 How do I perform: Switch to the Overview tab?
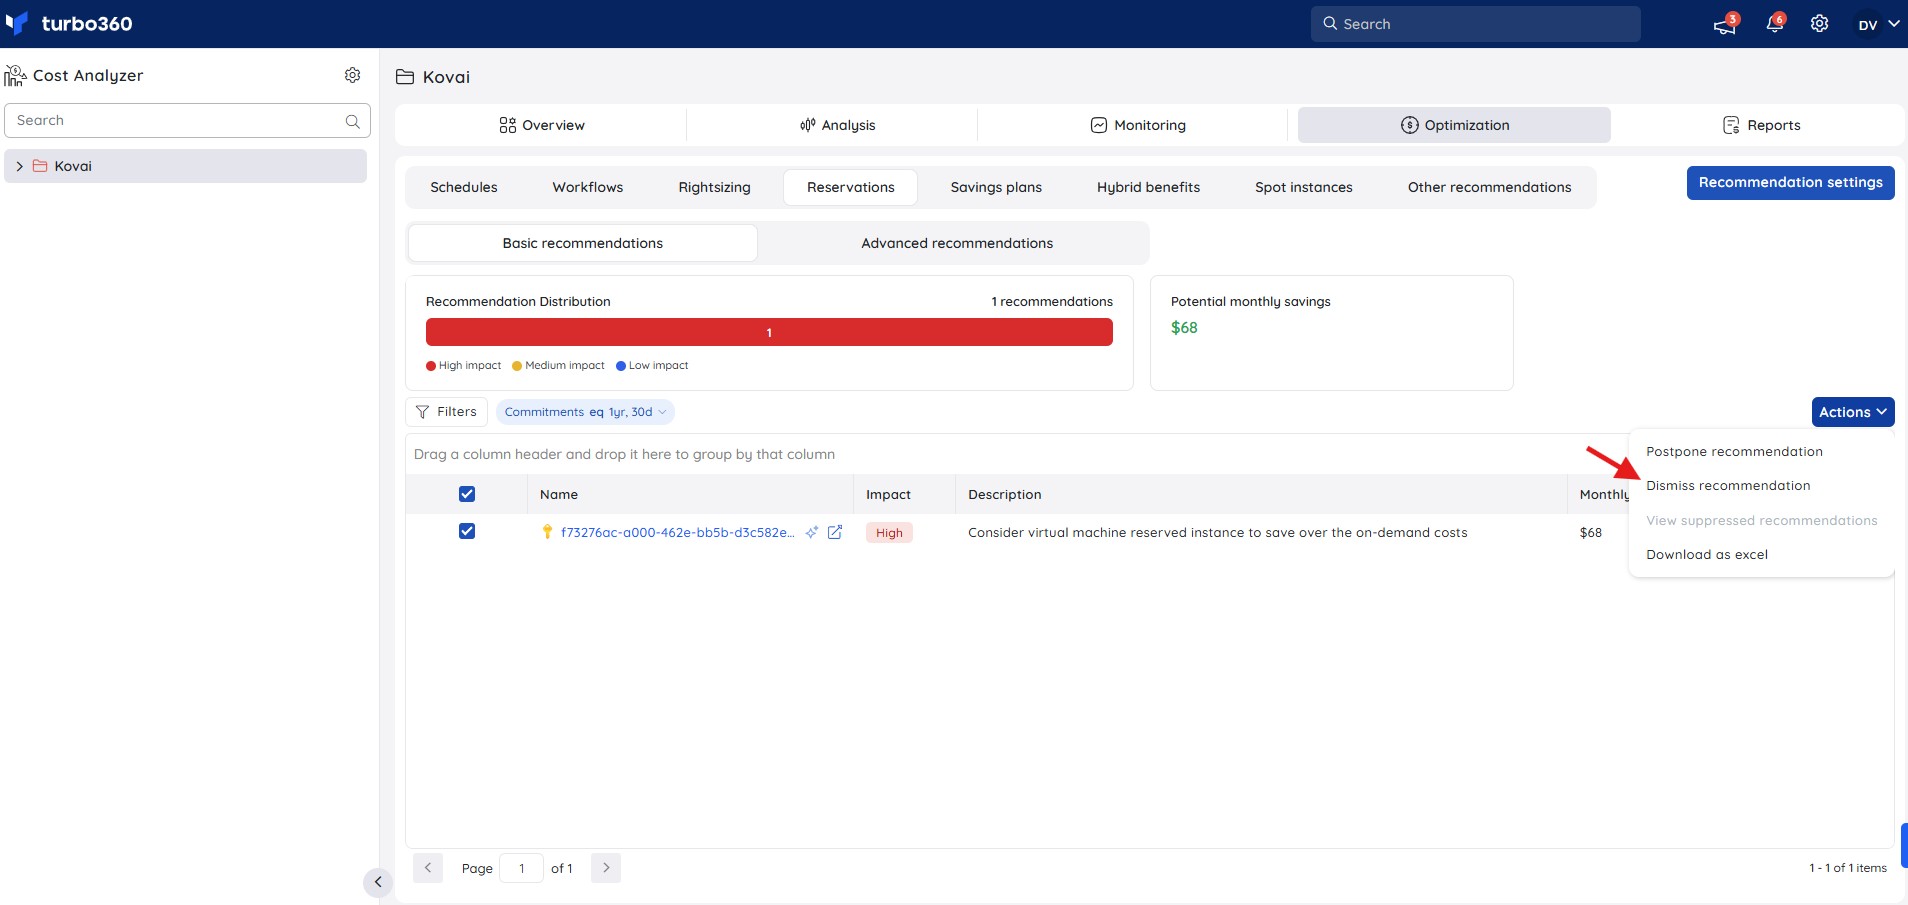tap(541, 125)
